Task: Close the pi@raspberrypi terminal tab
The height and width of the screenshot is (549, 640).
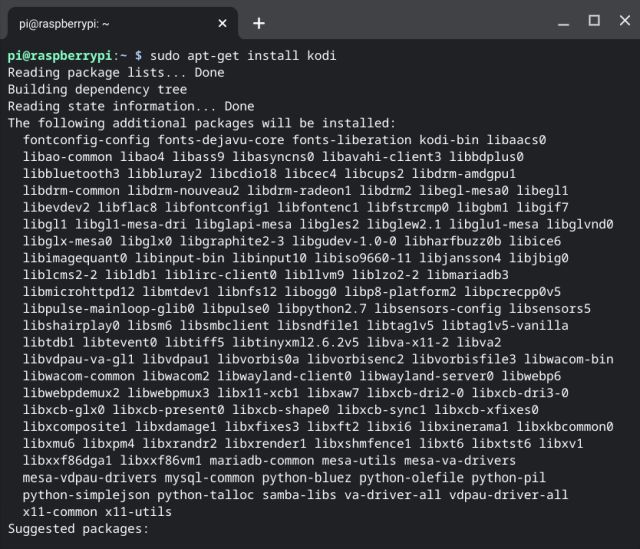Action: pyautogui.click(x=222, y=24)
